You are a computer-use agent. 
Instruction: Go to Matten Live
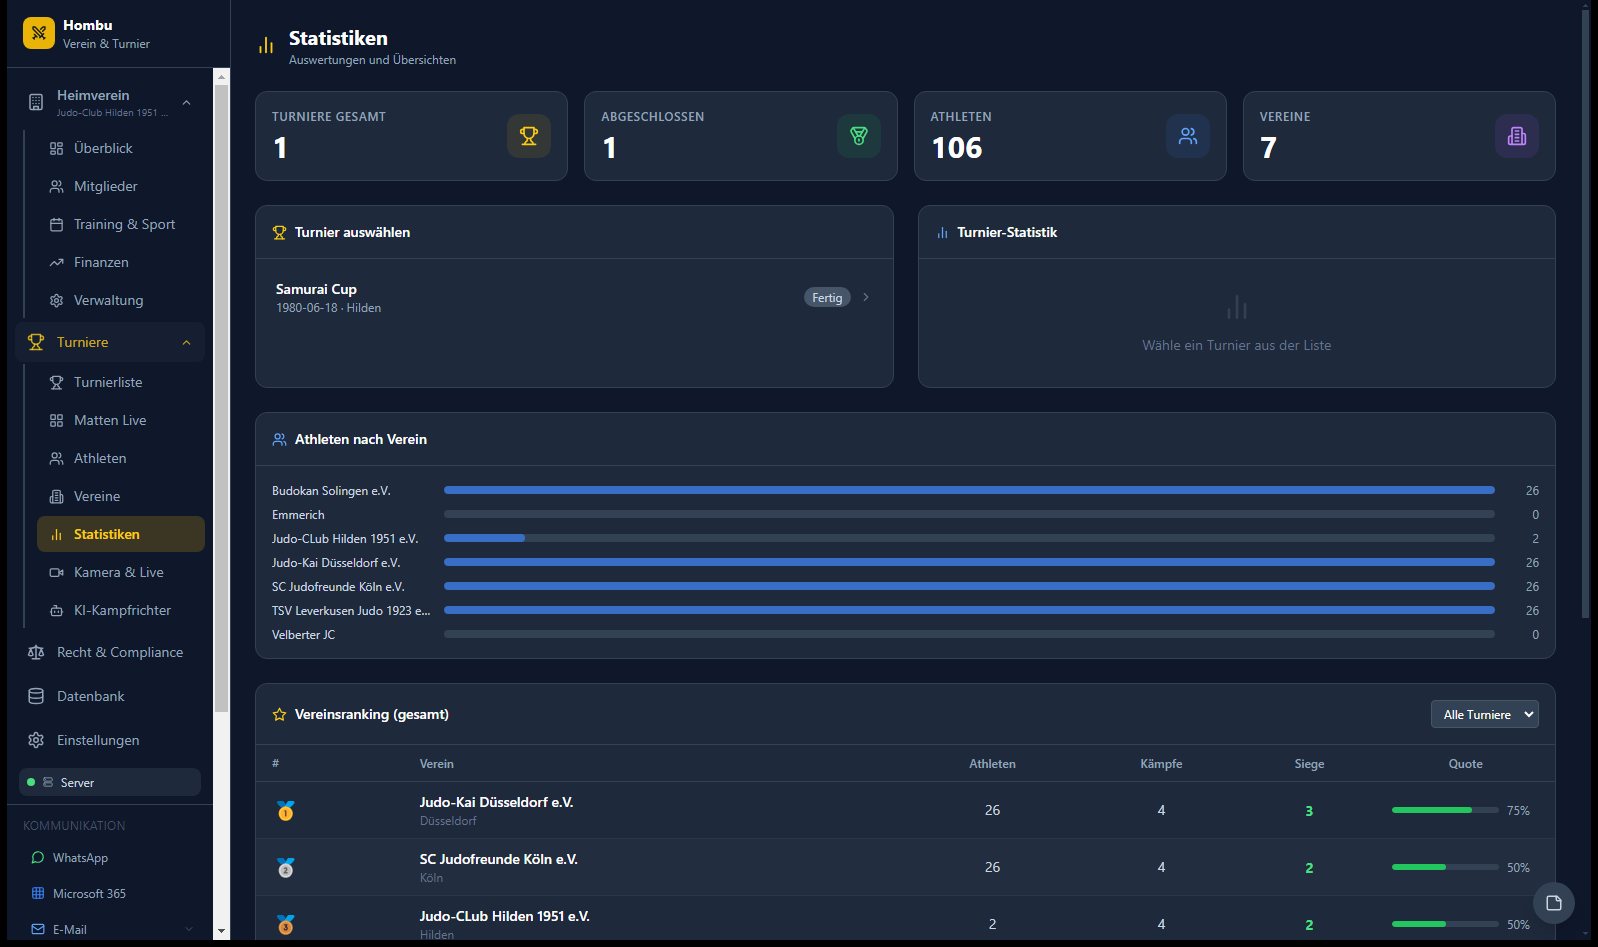[x=121, y=420]
